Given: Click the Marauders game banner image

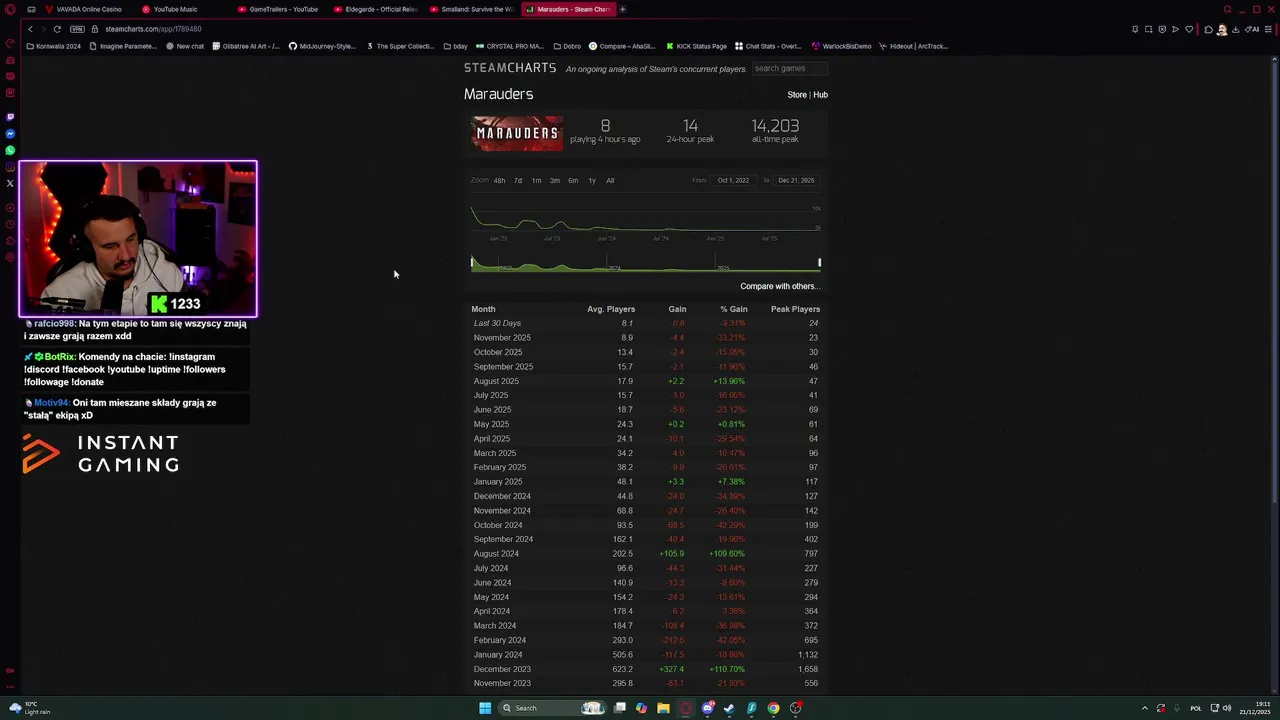Looking at the screenshot, I should click(517, 133).
